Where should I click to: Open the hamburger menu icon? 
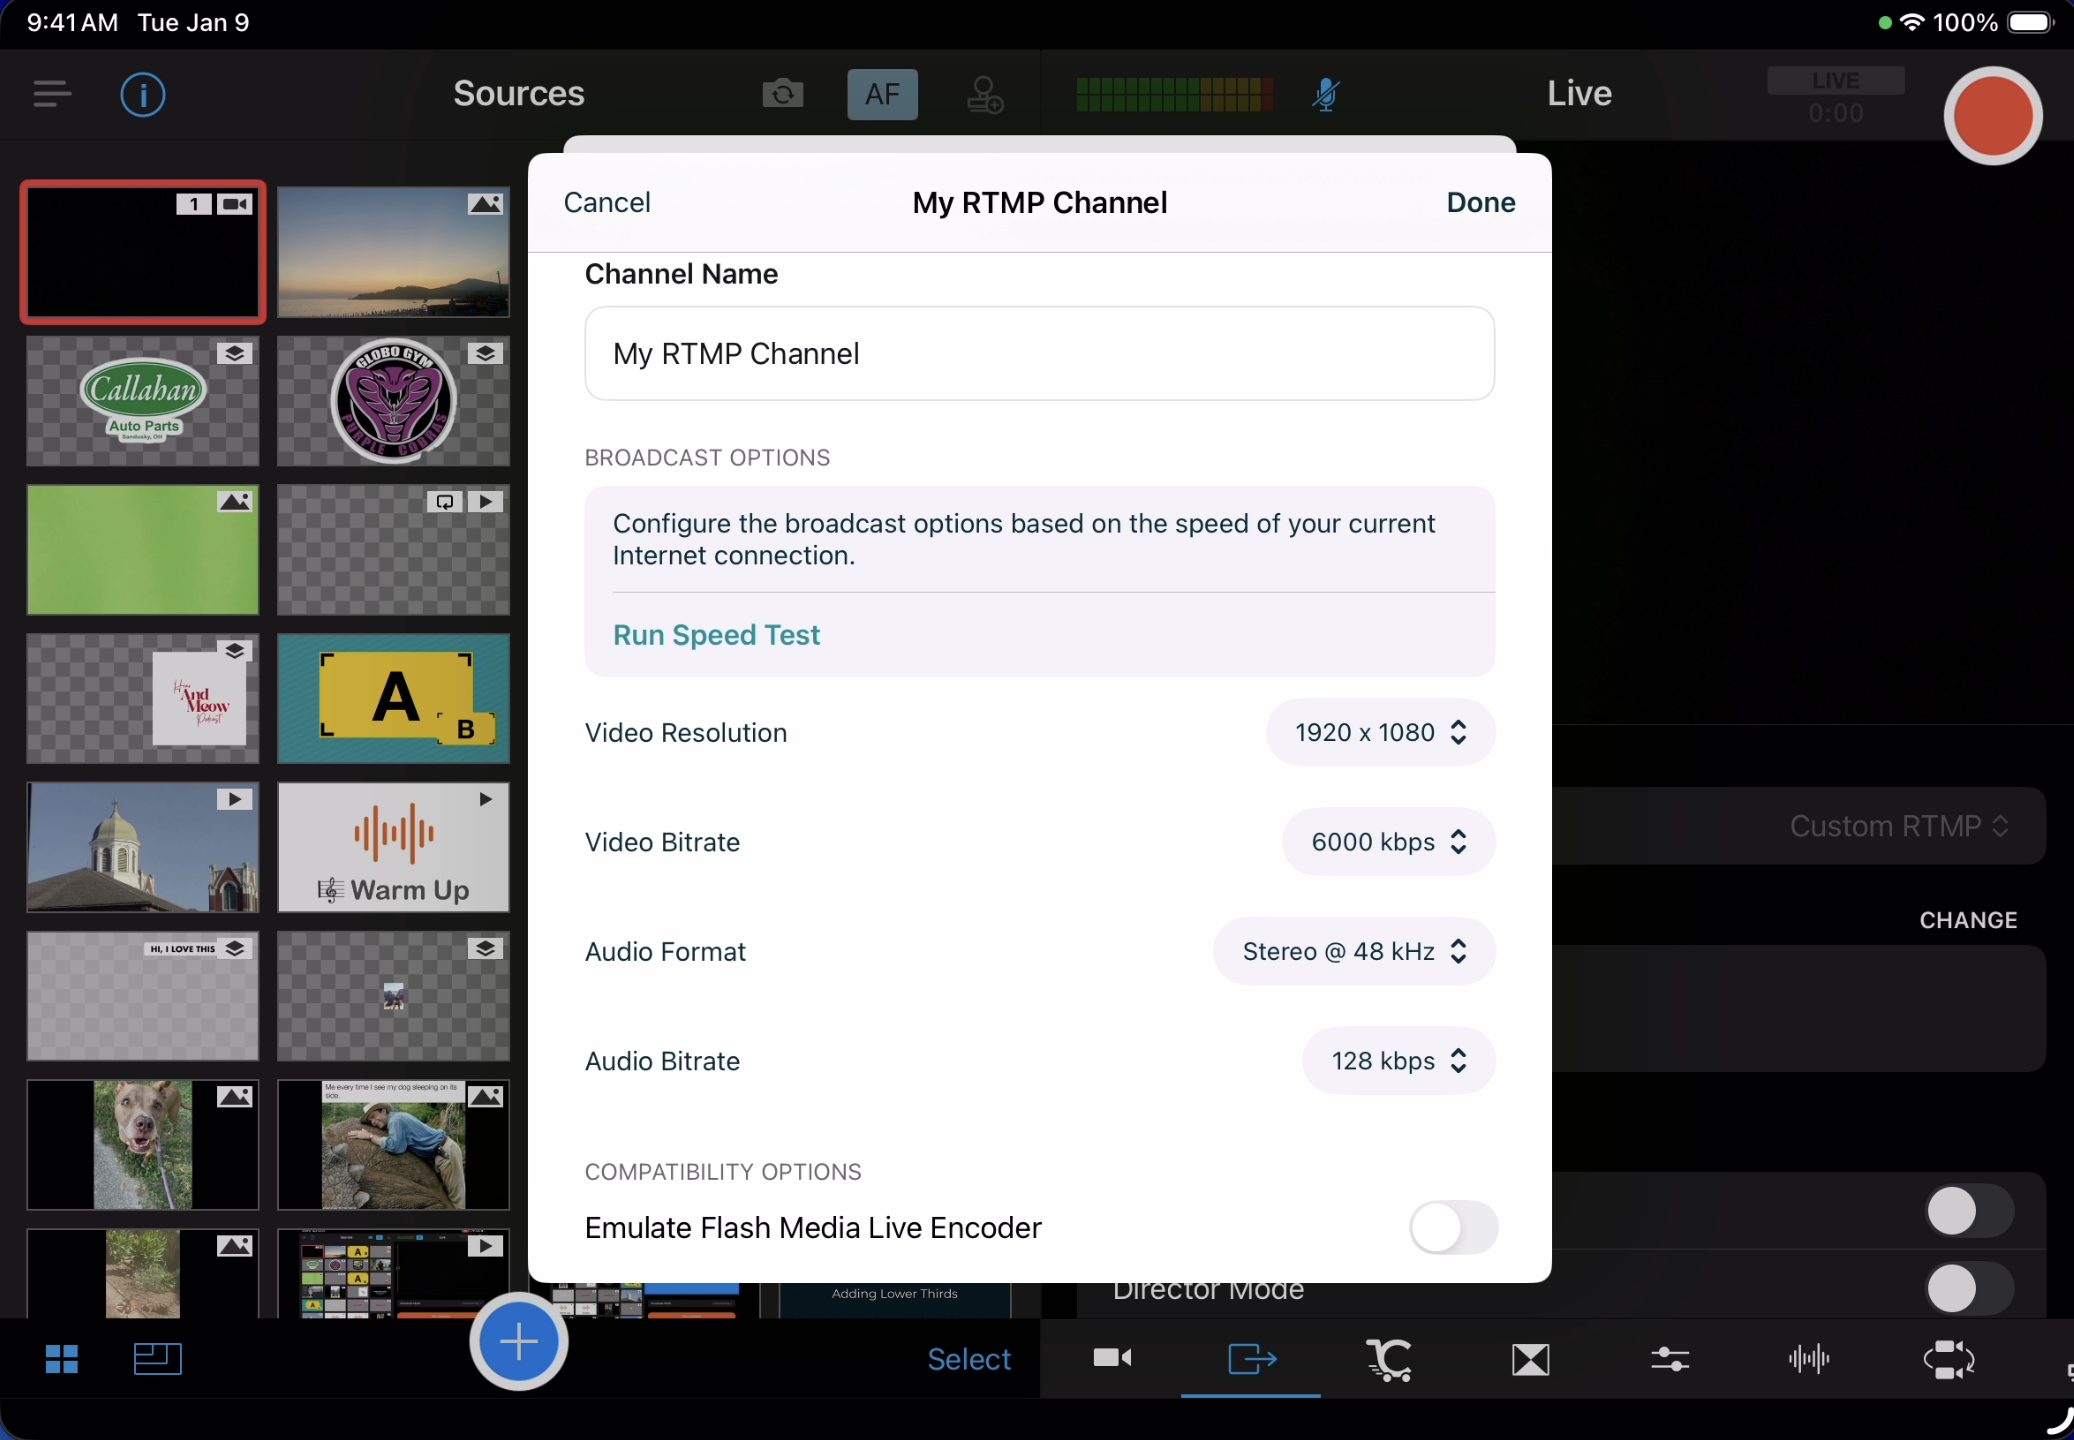click(52, 95)
